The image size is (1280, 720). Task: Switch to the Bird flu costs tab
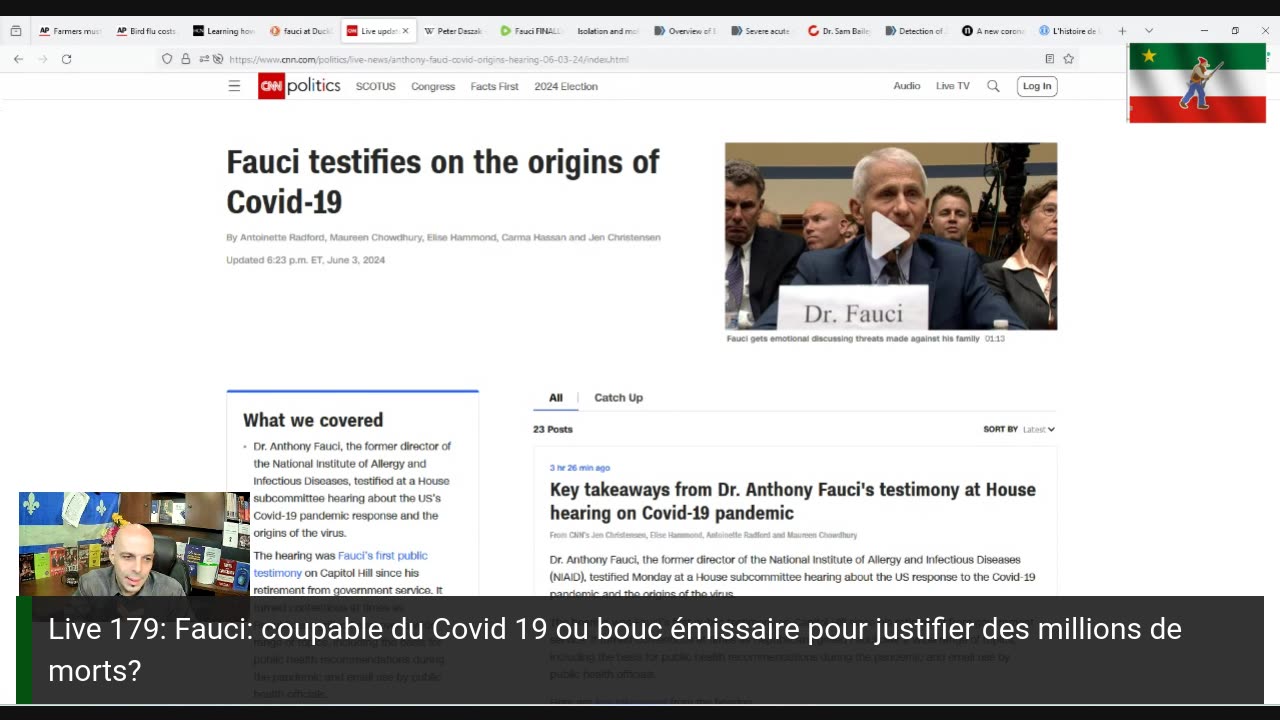(x=146, y=31)
